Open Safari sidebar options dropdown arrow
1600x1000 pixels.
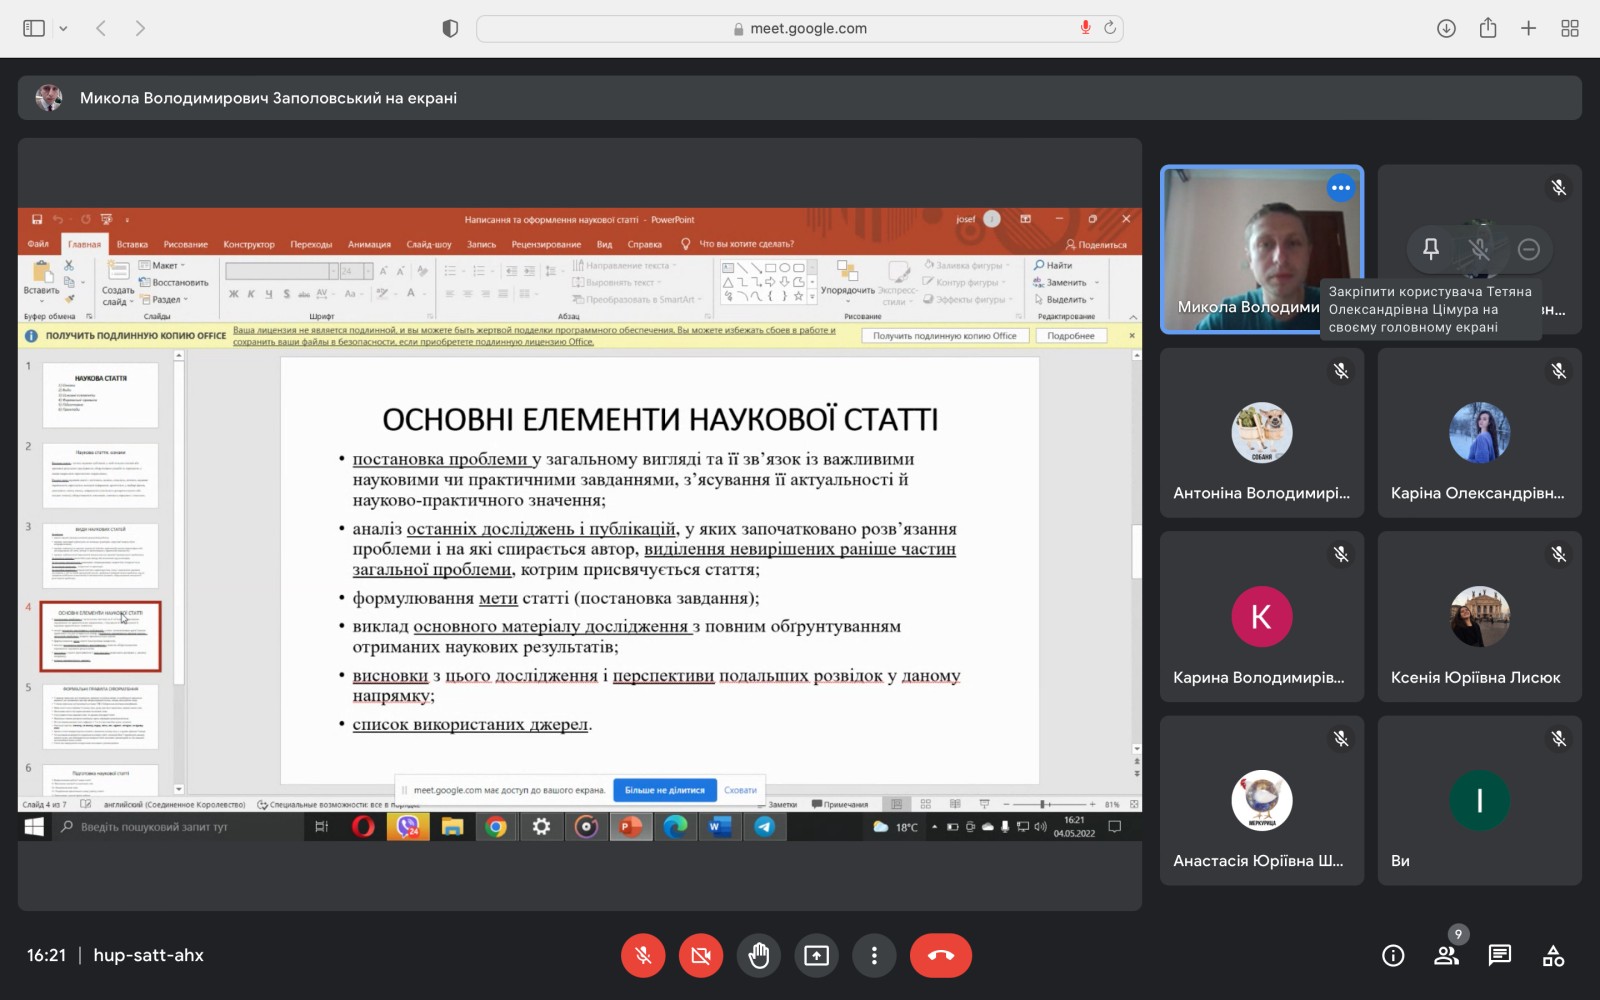(x=63, y=28)
